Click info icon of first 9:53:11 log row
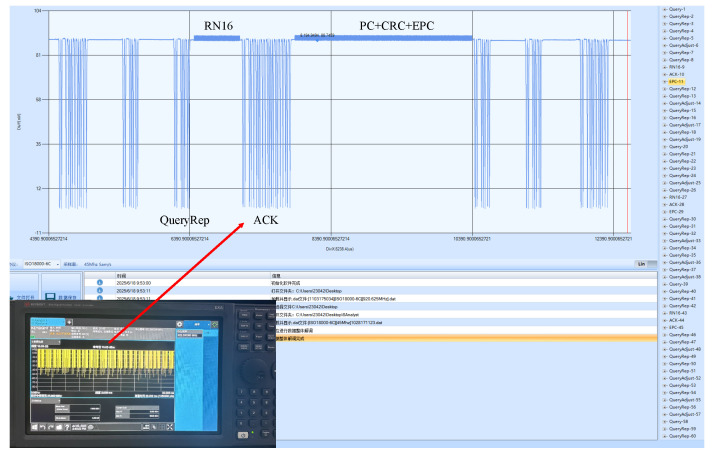This screenshot has height=456, width=714. point(100,291)
